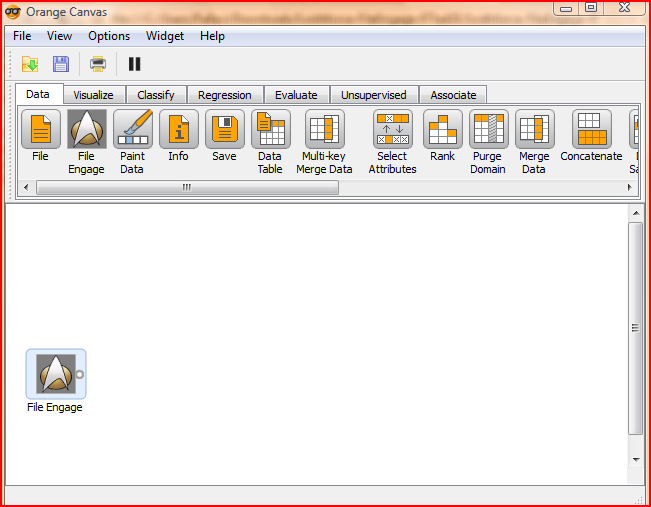
Task: Minimize the Orange Canvas window
Action: click(x=566, y=8)
